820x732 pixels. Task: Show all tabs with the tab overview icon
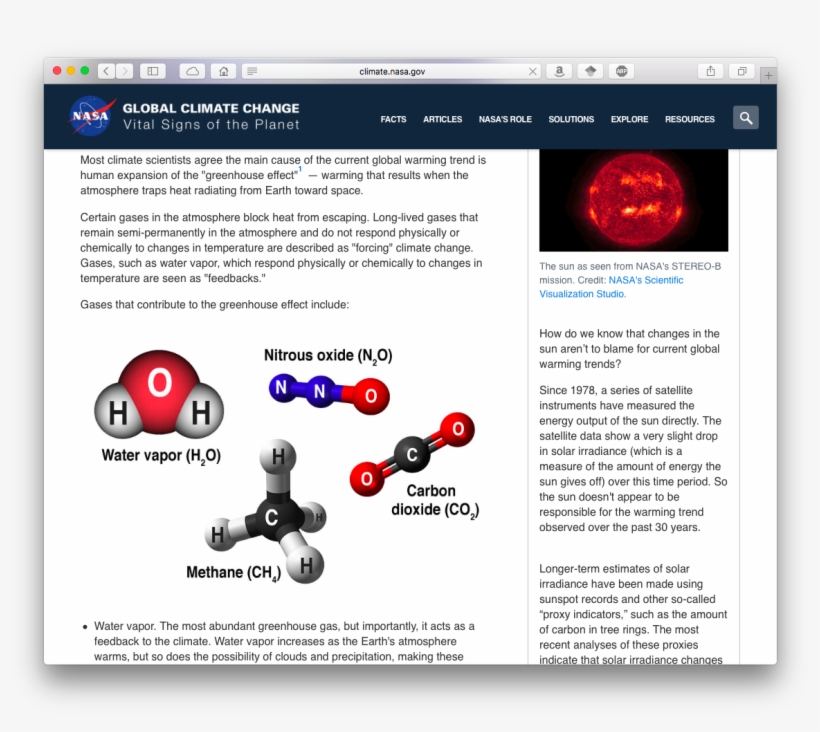pos(741,71)
